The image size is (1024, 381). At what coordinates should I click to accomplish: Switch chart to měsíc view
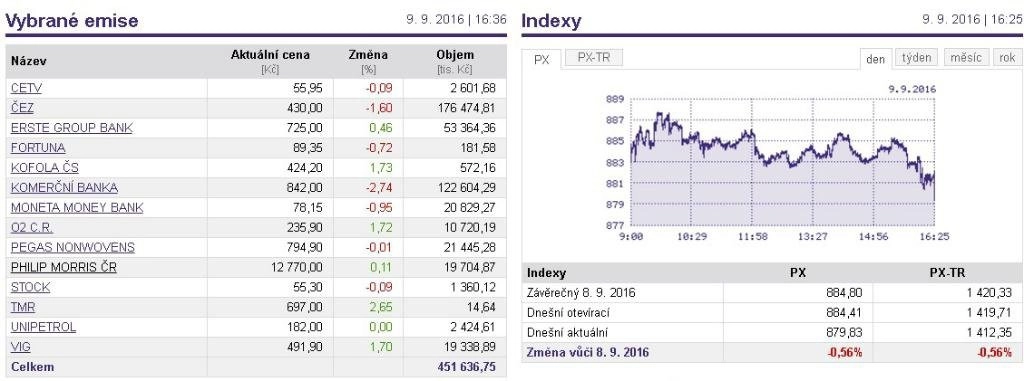(x=966, y=58)
